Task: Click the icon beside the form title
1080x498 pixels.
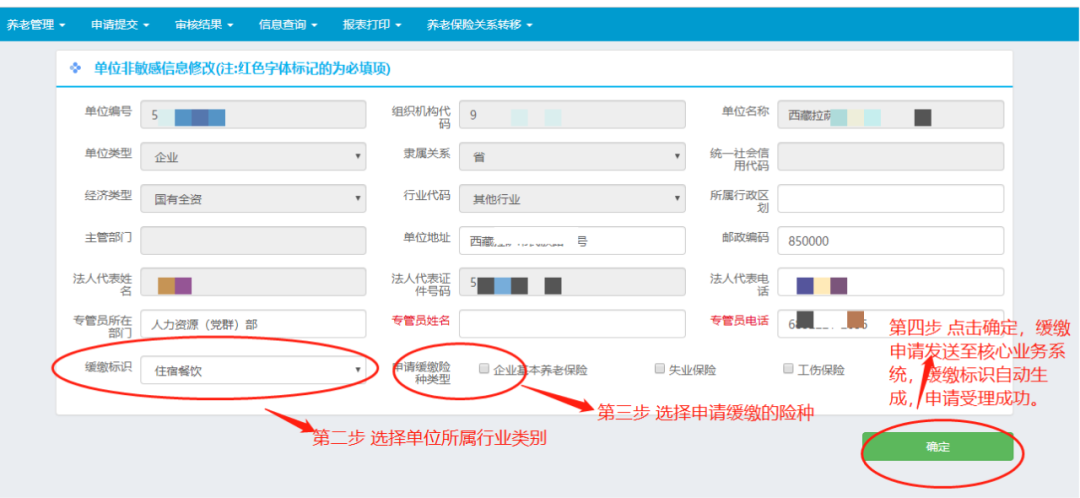Action: point(75,68)
